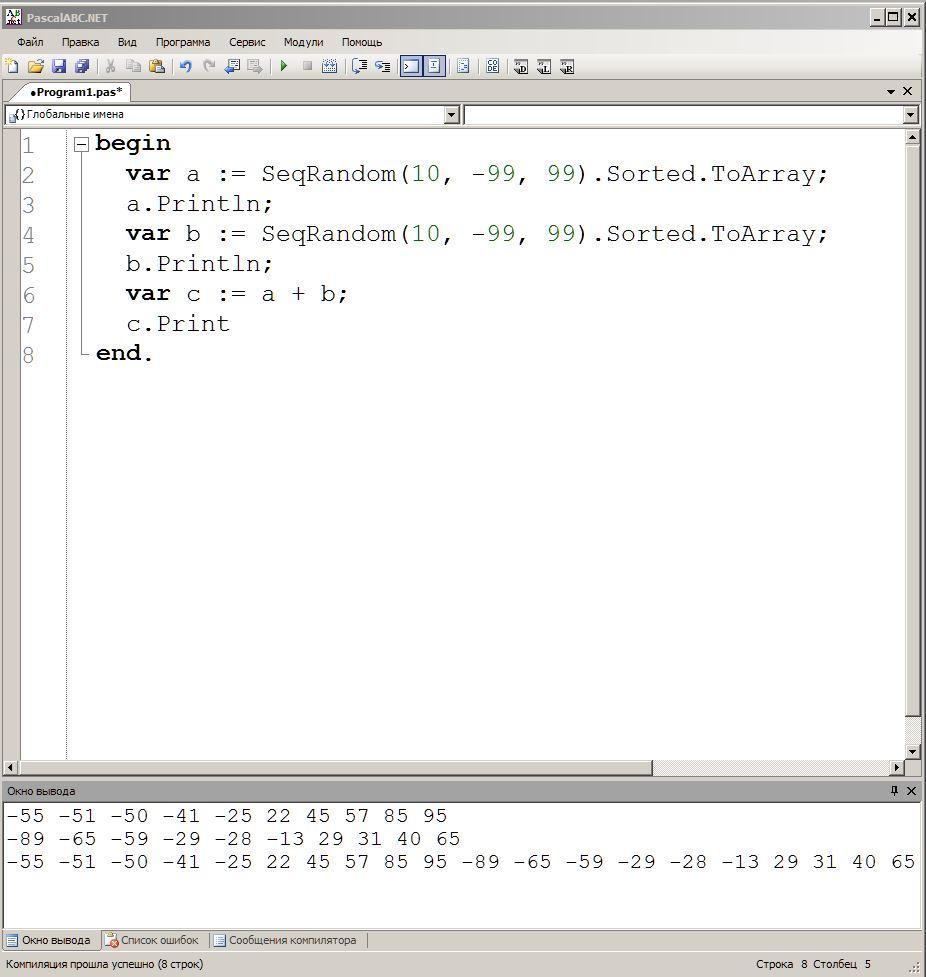The height and width of the screenshot is (977, 926).
Task: Maximize the PascalABC.NET window
Action: click(894, 17)
